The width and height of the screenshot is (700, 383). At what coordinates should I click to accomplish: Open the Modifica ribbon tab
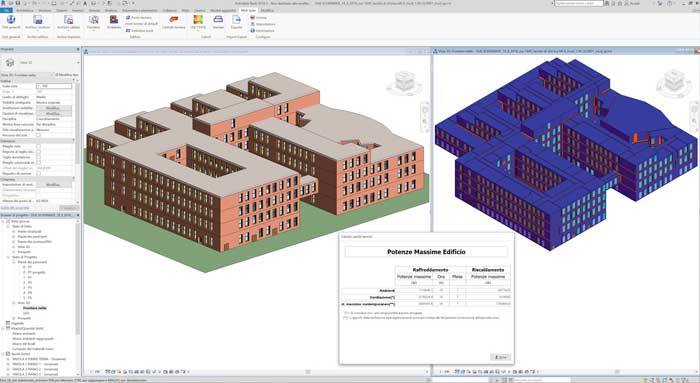point(267,10)
